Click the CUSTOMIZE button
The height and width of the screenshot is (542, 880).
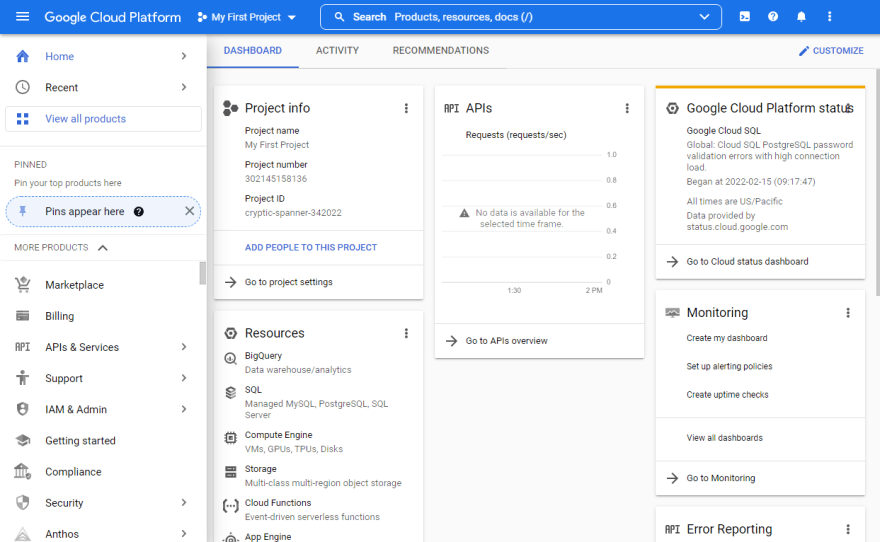(x=831, y=50)
